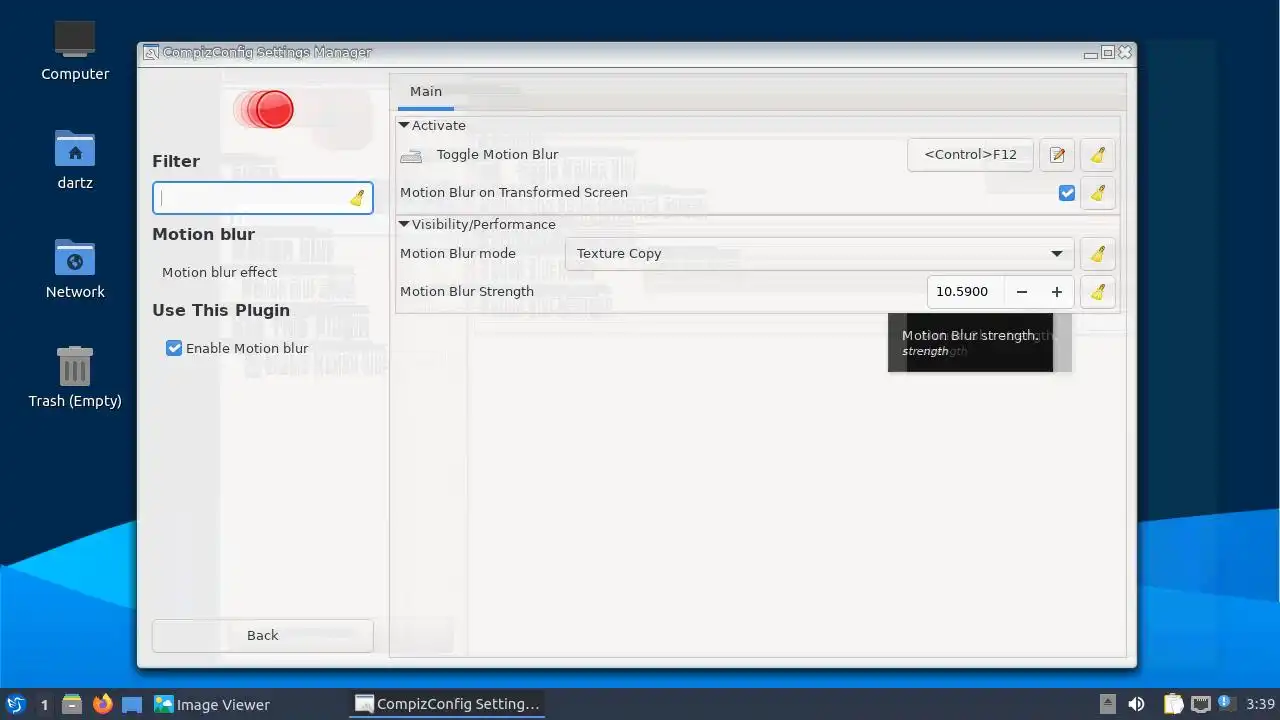
Task: Edit the Toggle Motion Blur keybinding
Action: [1057, 155]
